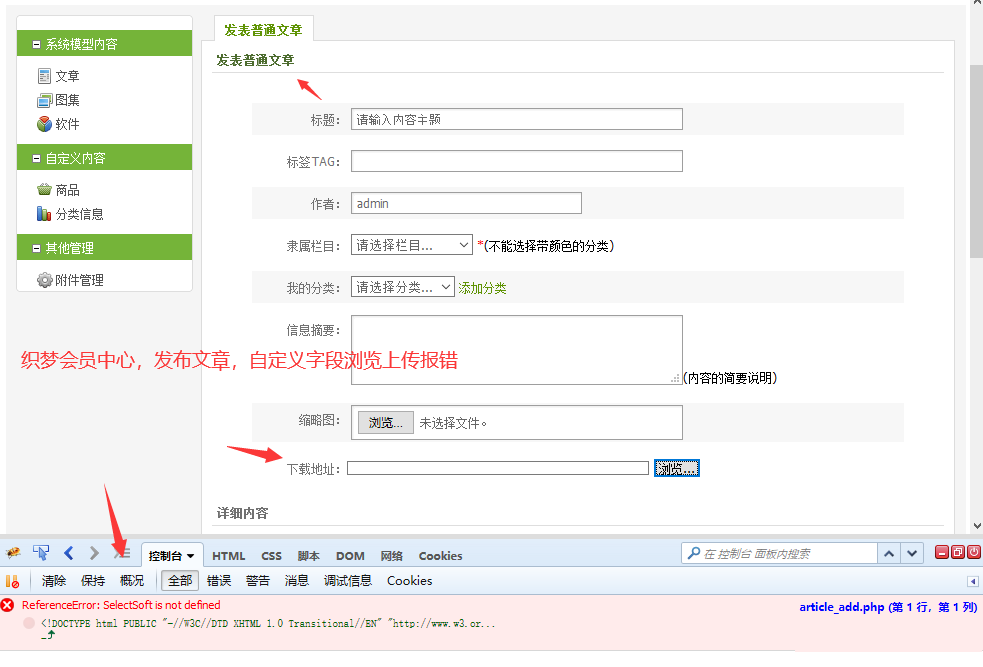Click 浏览 next to 下载地址
The height and width of the screenshot is (667, 983).
[x=676, y=467]
